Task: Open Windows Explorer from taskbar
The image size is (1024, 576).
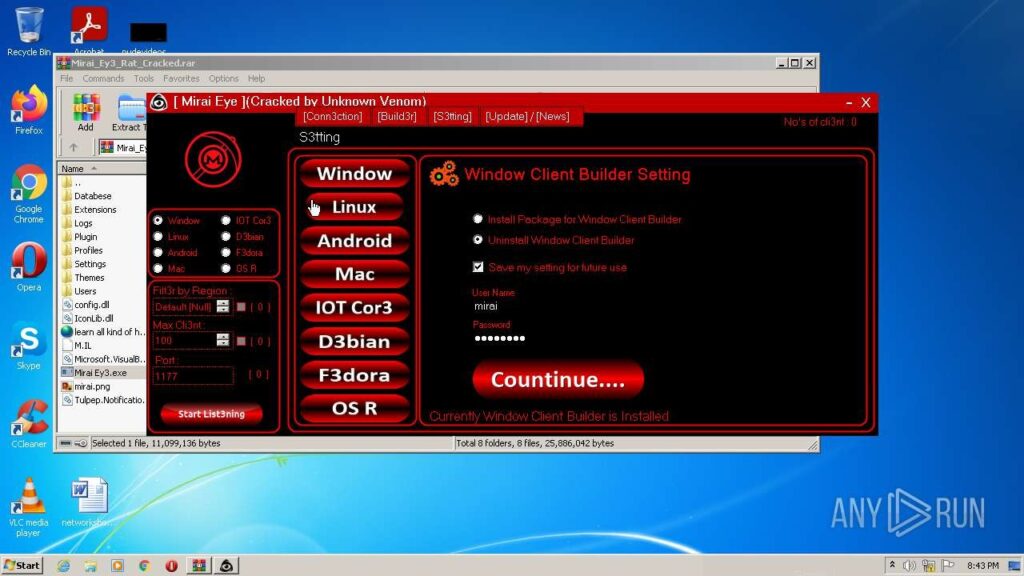Action: point(90,566)
